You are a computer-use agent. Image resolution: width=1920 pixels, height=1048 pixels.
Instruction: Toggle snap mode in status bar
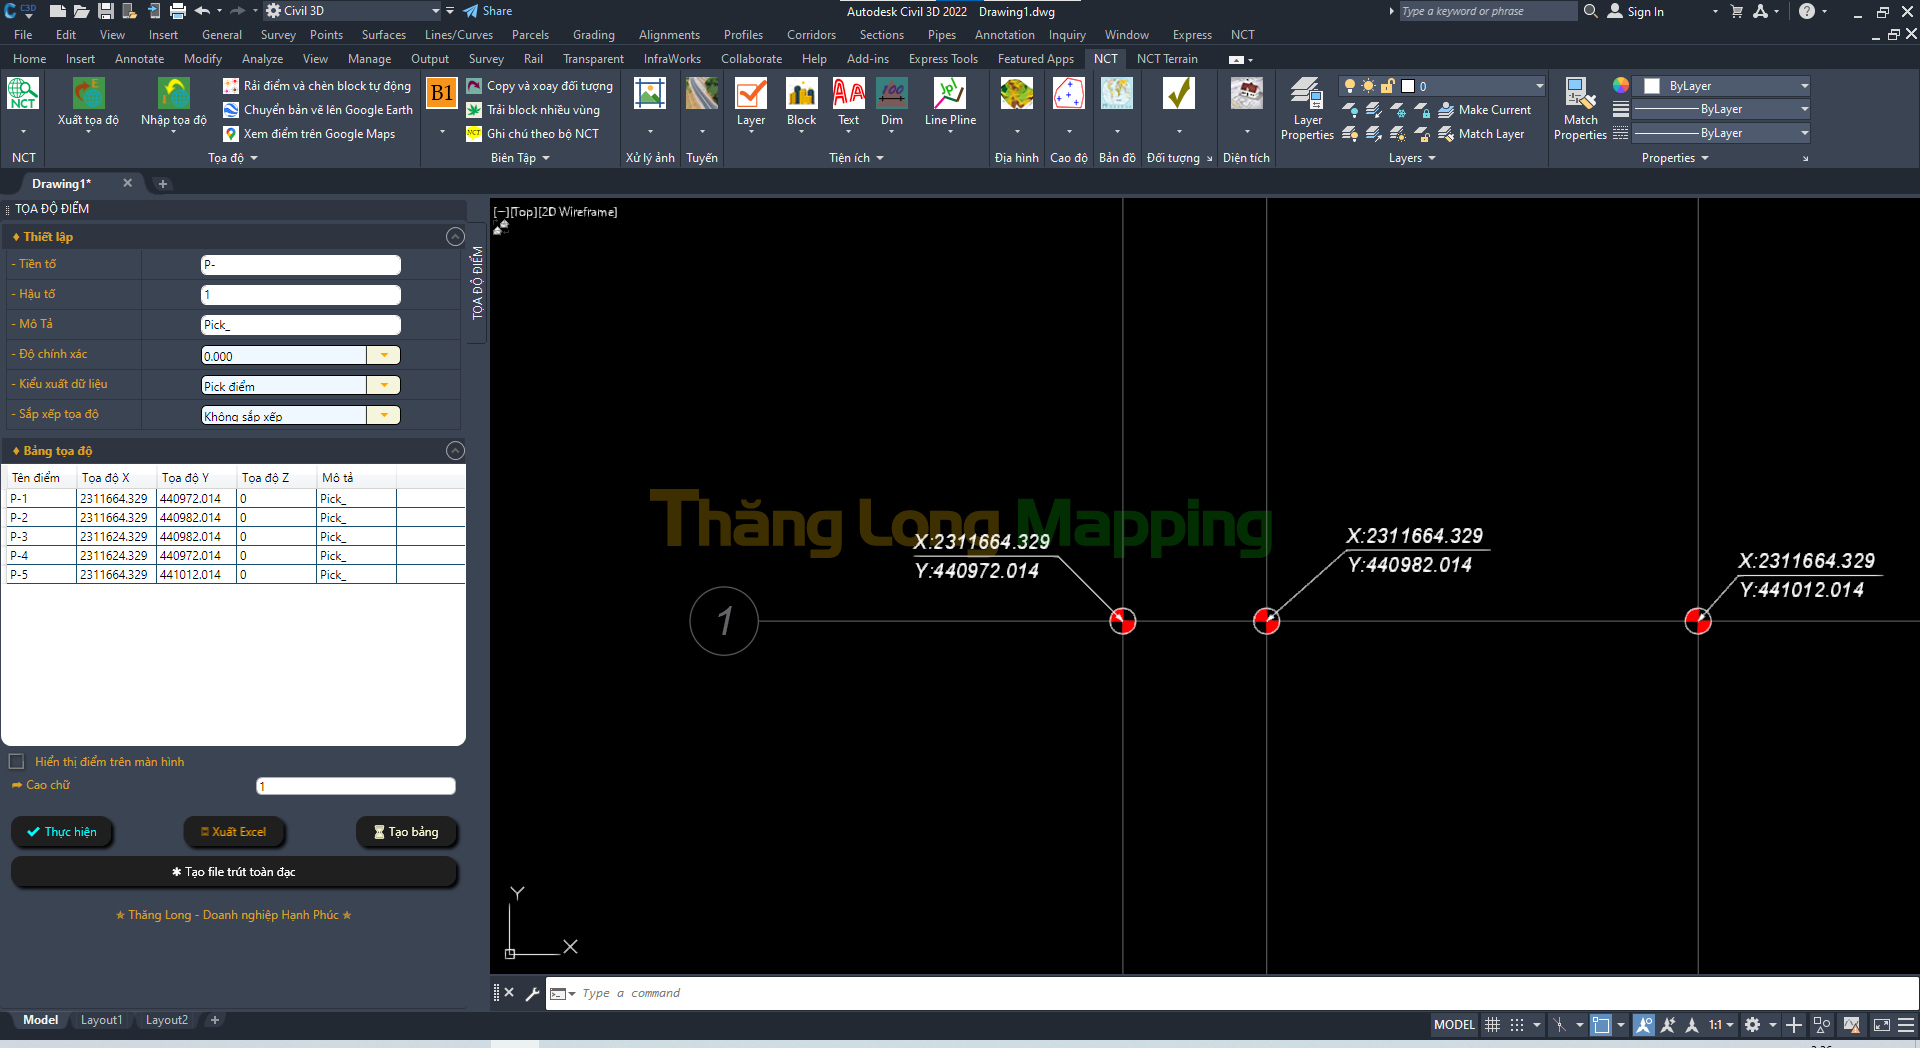(1517, 1025)
